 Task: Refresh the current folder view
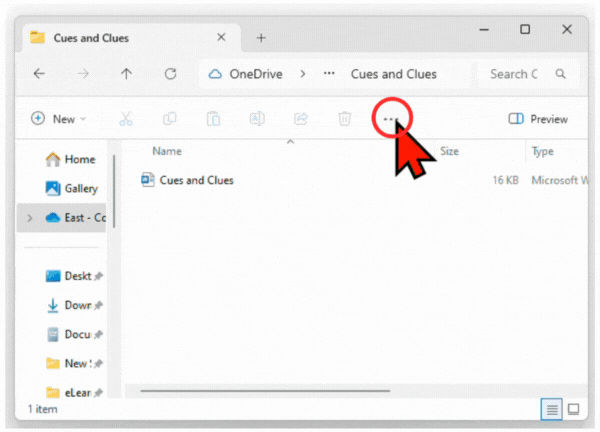(170, 74)
